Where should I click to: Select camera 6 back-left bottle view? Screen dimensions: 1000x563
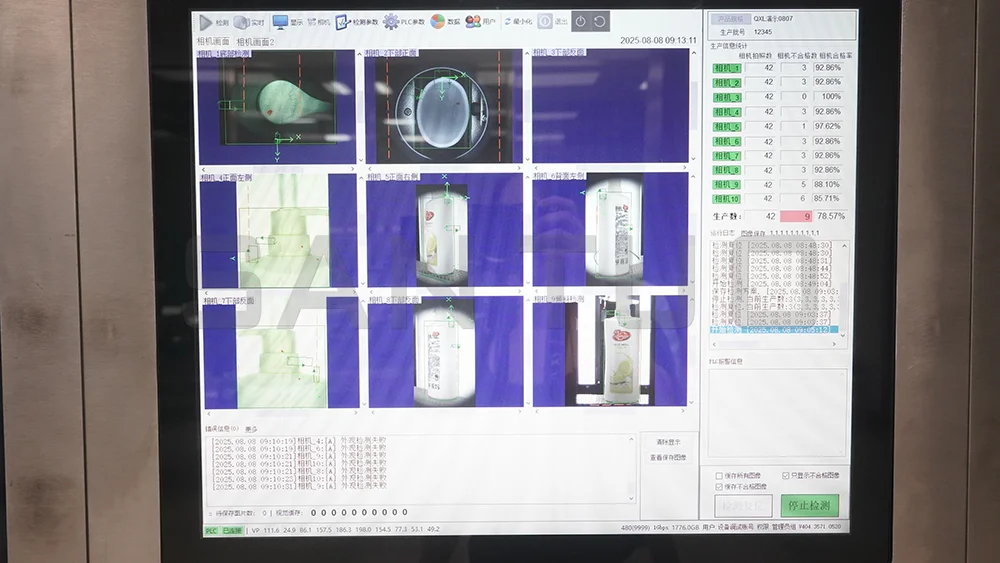(610, 230)
